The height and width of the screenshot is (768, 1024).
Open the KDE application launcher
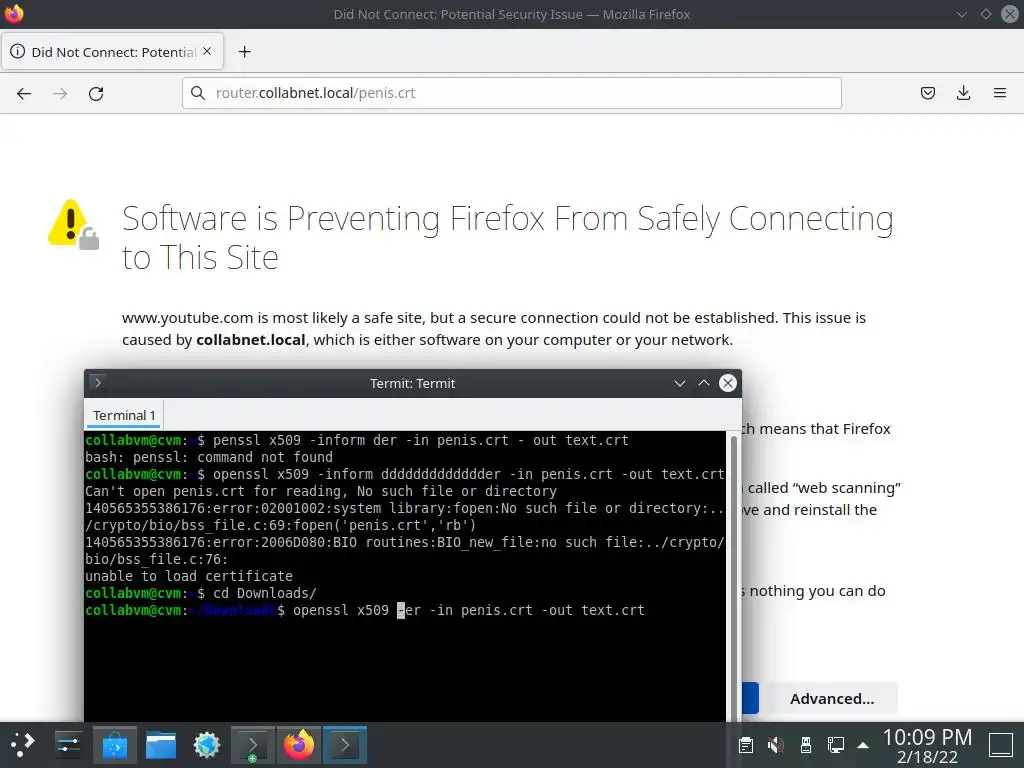coord(23,744)
